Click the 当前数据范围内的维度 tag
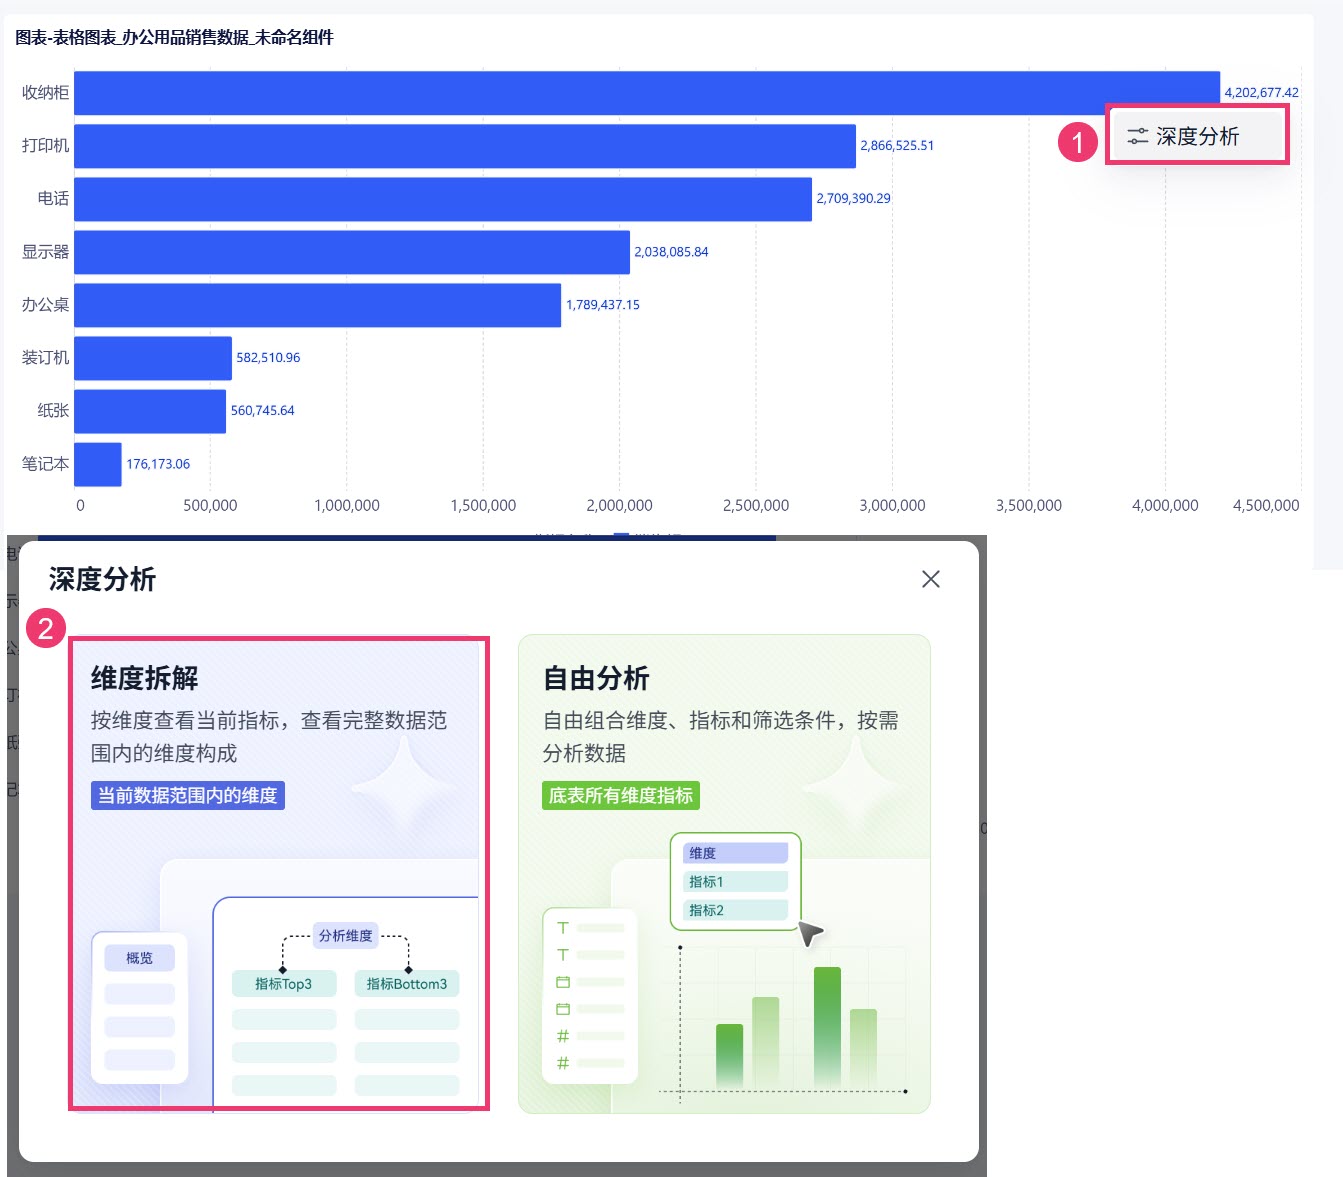1343x1177 pixels. [188, 795]
